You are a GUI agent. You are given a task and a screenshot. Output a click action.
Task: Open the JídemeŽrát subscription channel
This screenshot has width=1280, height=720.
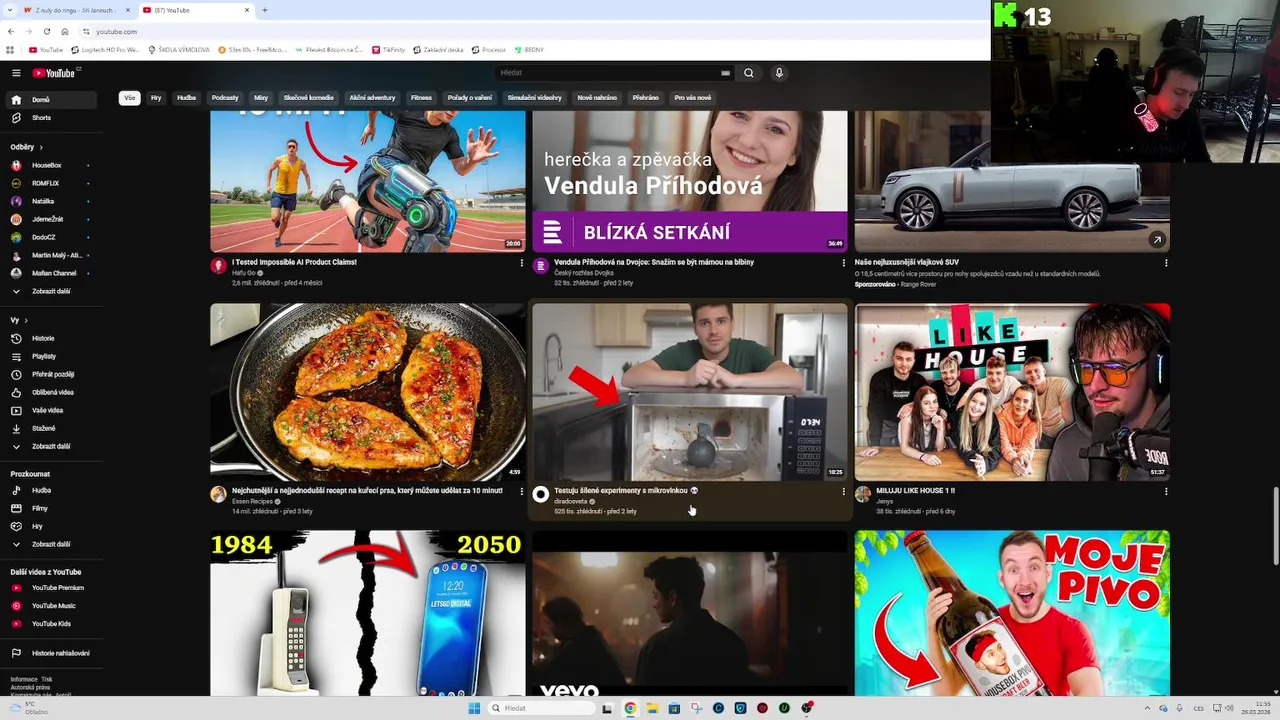tap(50, 220)
